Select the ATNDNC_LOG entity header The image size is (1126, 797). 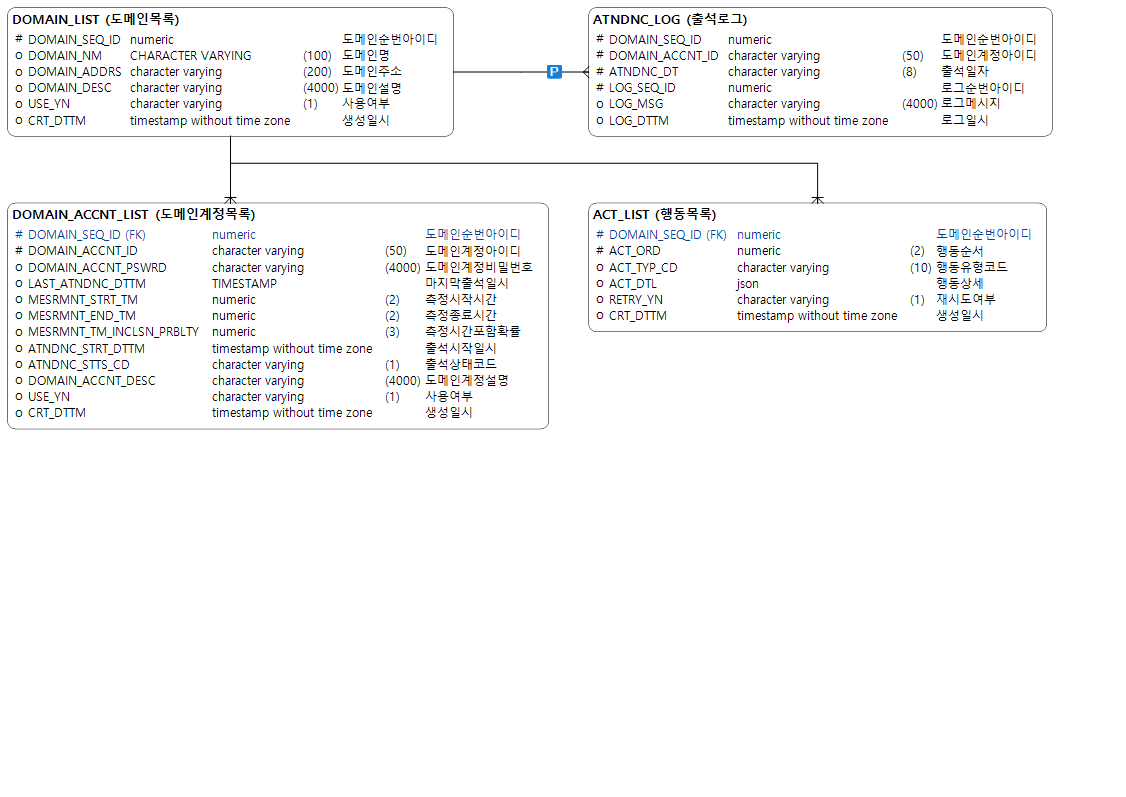[x=669, y=19]
